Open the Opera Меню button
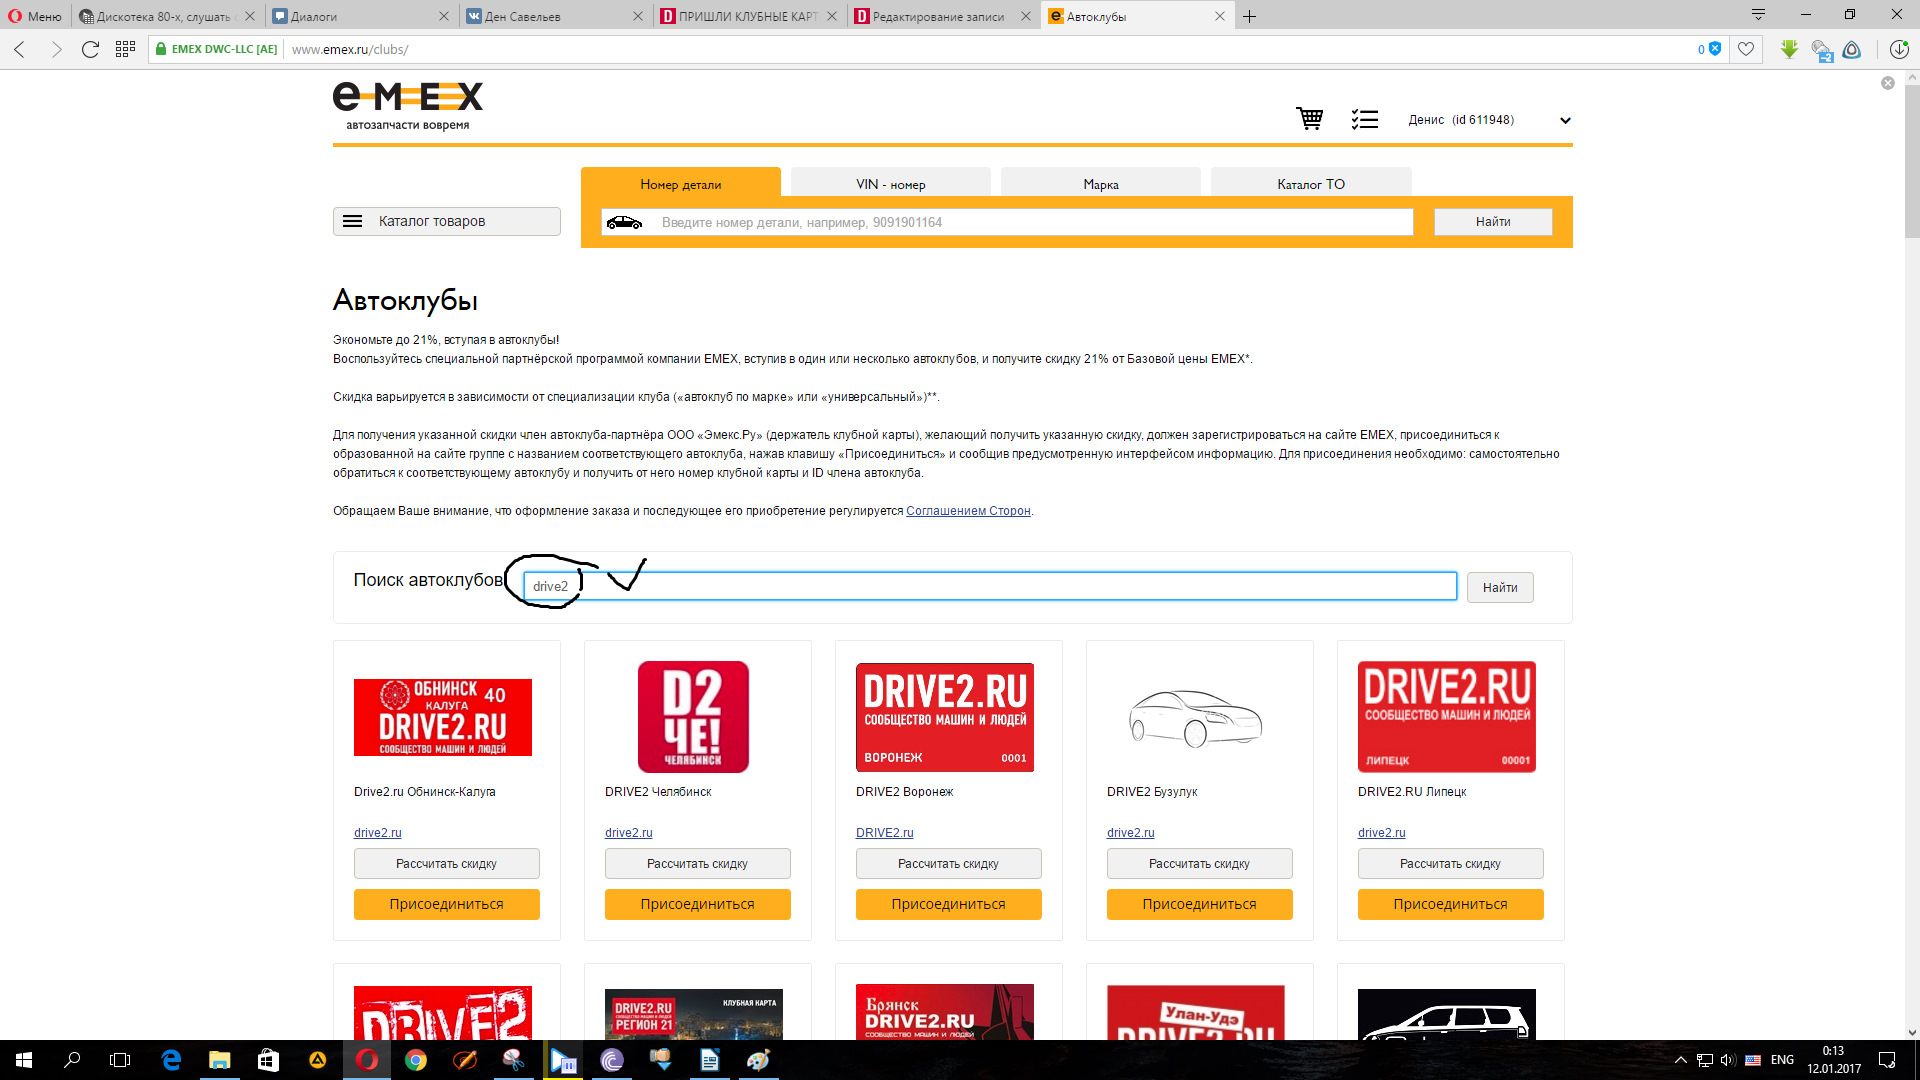The image size is (1920, 1080). 35,16
